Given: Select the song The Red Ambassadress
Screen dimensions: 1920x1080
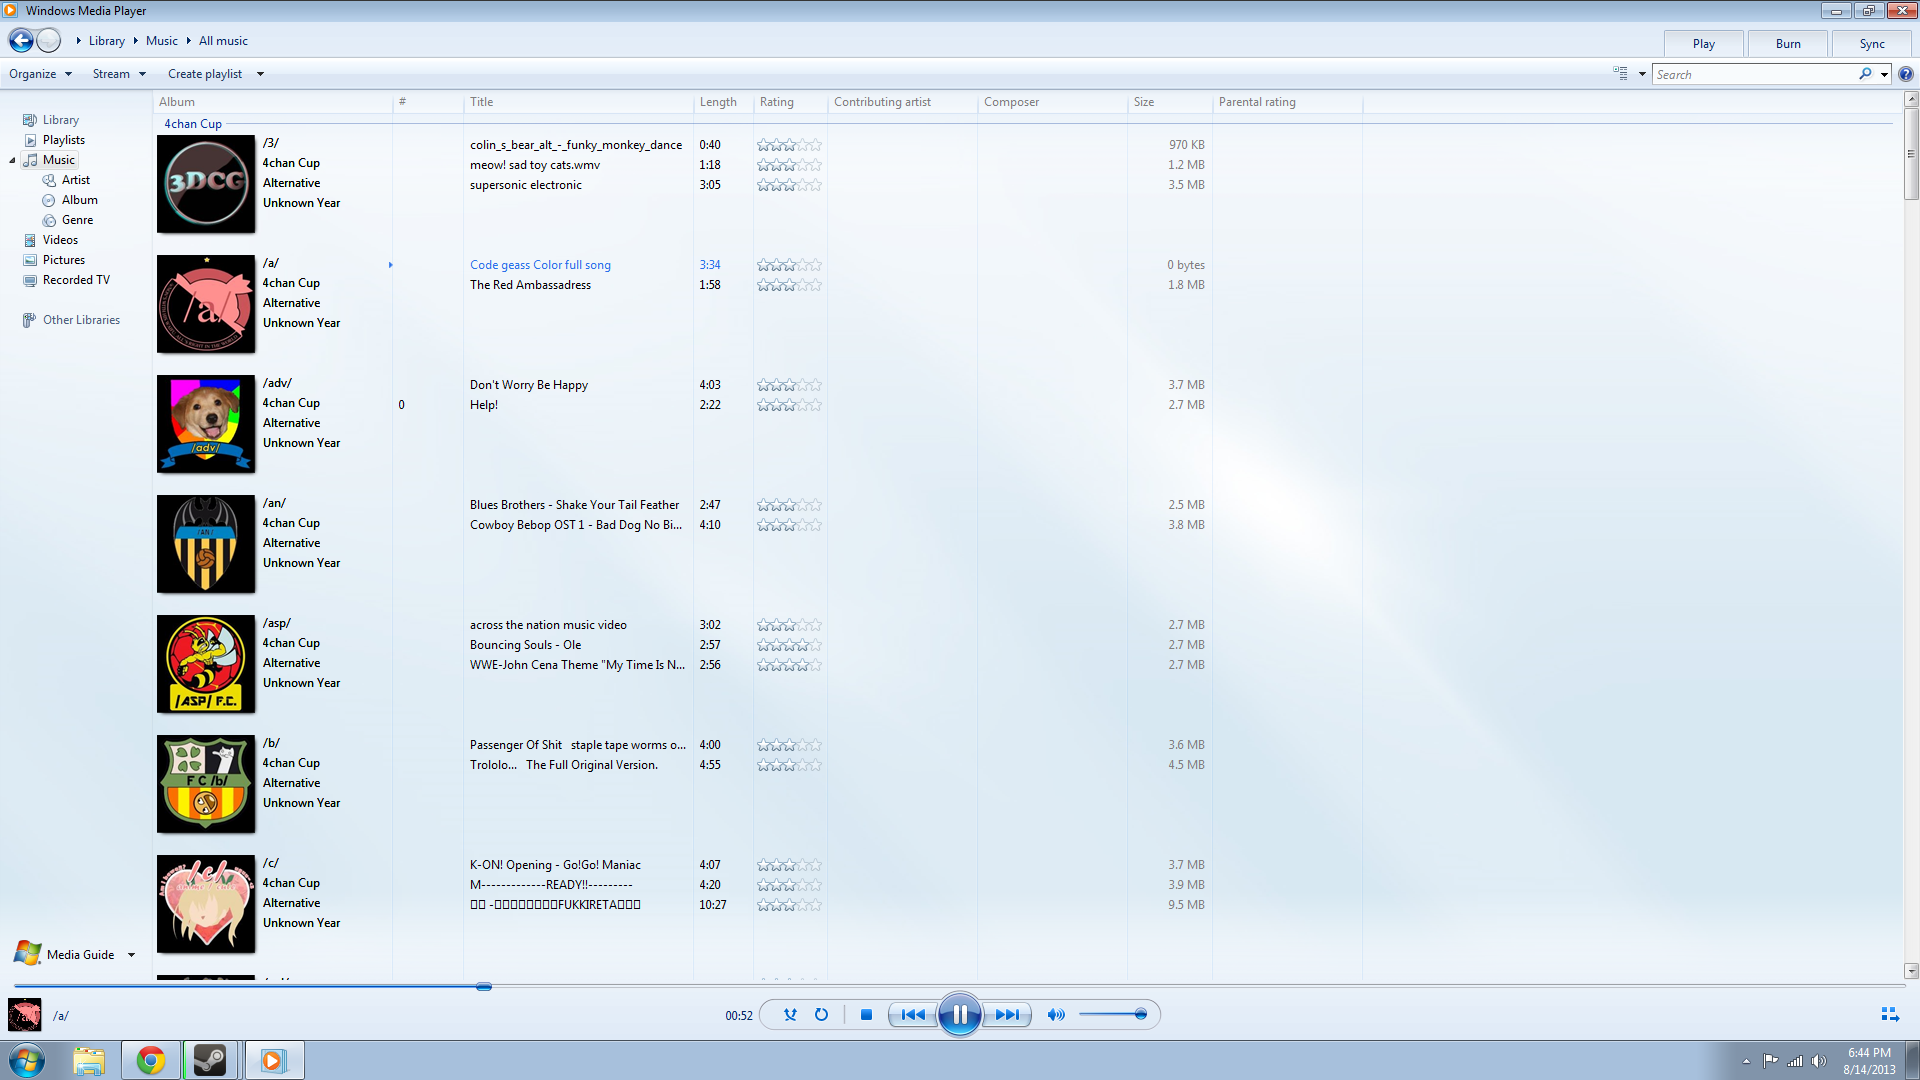Looking at the screenshot, I should pos(530,285).
